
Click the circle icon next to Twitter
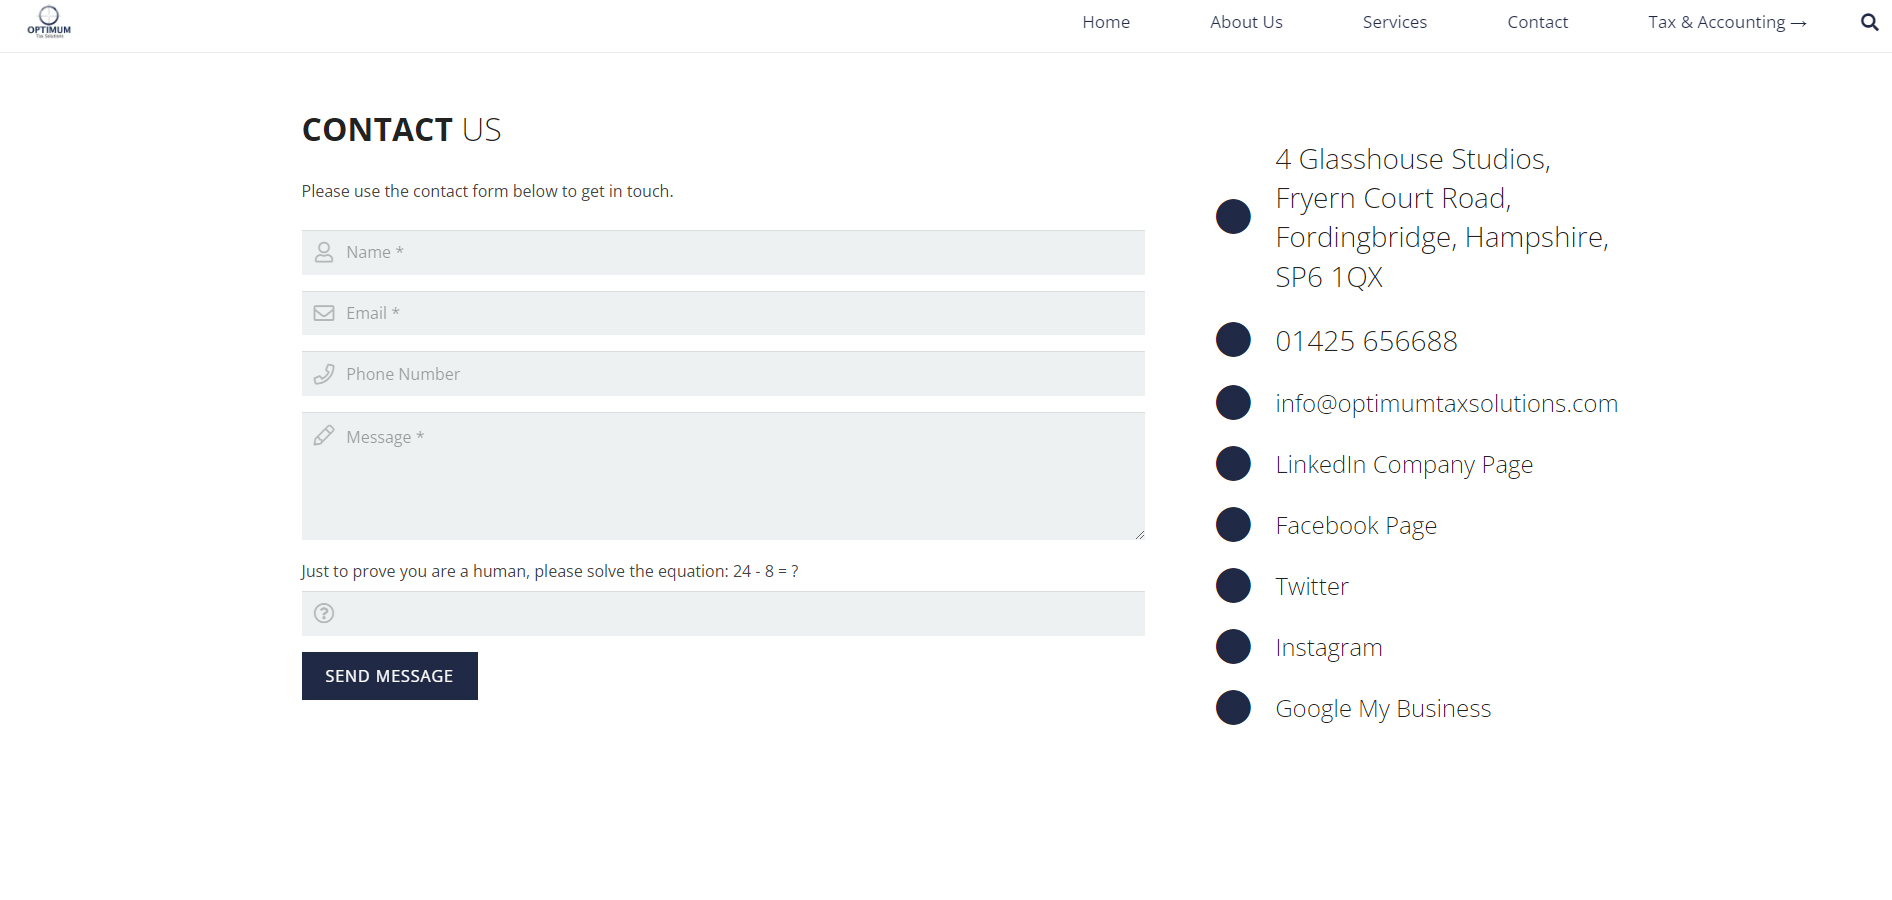[1233, 586]
